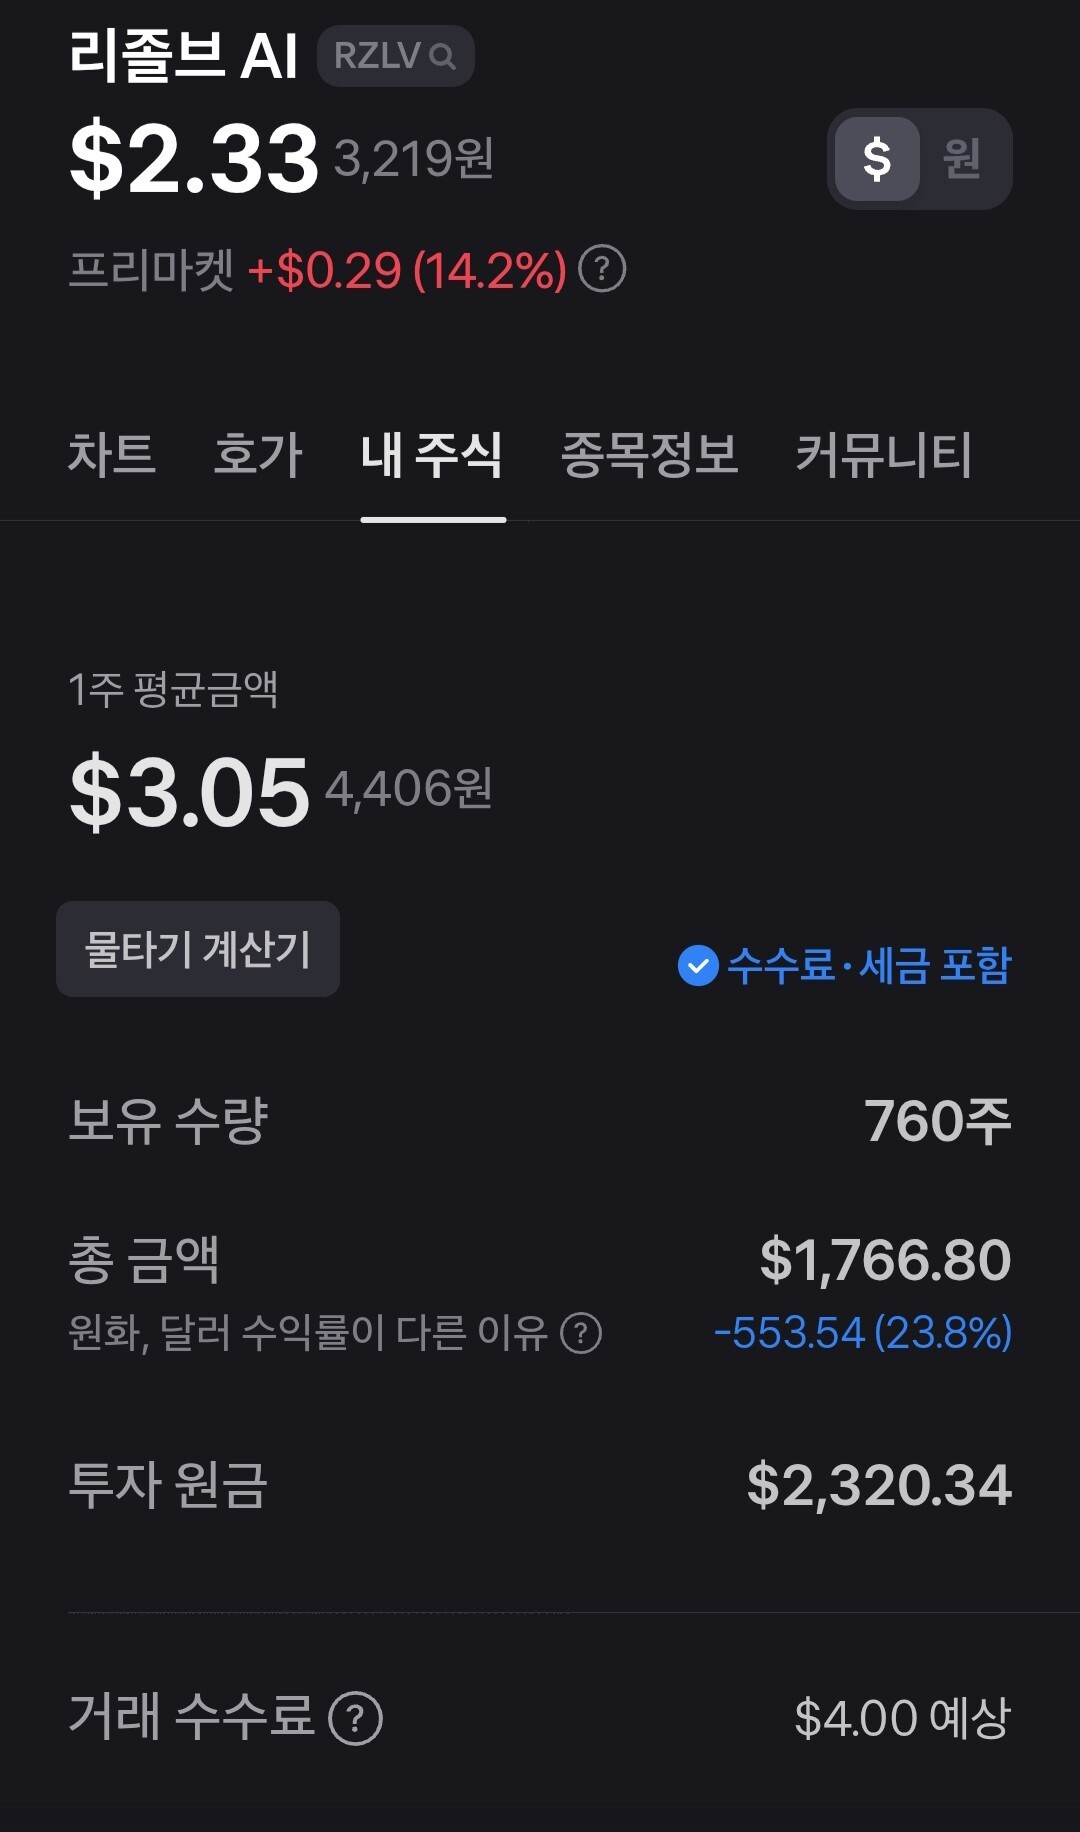
Task: Switch to the 호가 tab
Action: tap(258, 455)
